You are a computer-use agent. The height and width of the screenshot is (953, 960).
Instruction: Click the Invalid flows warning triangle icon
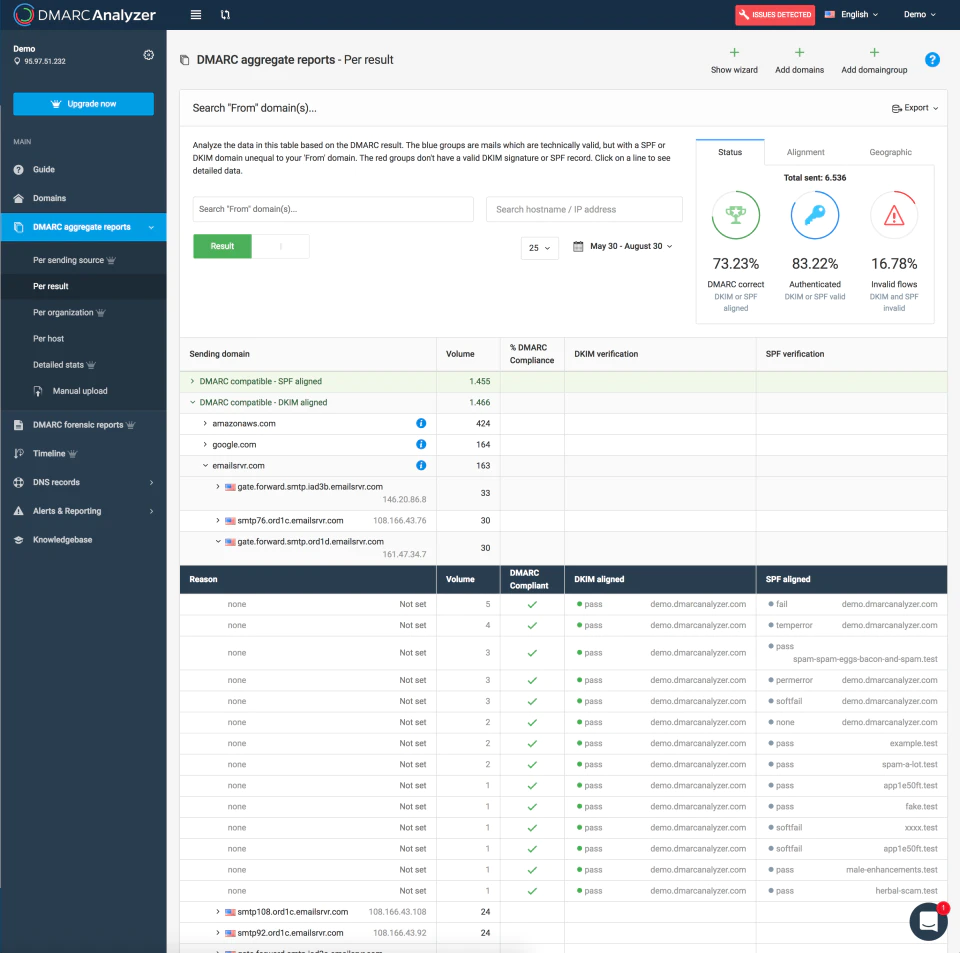pos(894,215)
